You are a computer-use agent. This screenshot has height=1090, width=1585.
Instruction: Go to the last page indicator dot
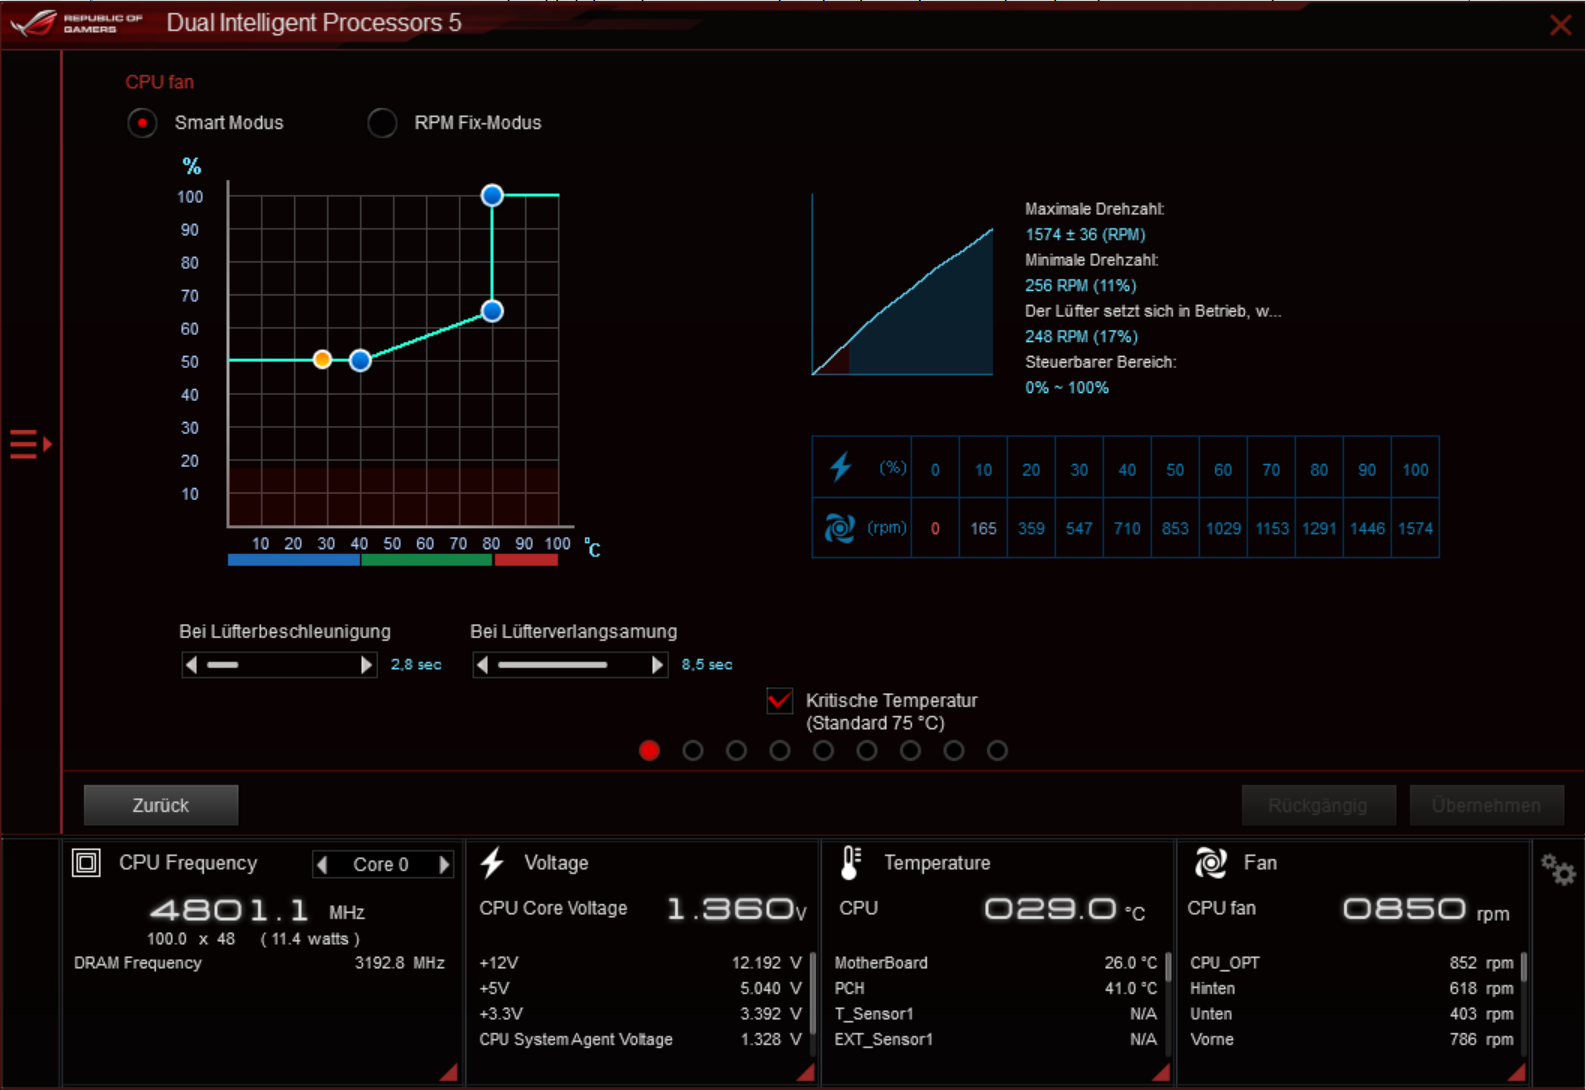click(x=997, y=750)
